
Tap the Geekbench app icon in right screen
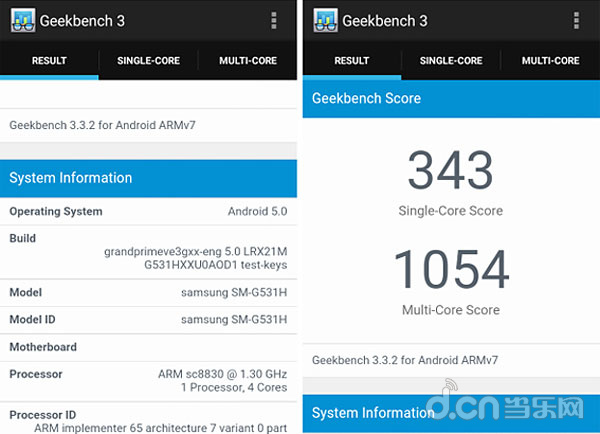click(x=325, y=20)
